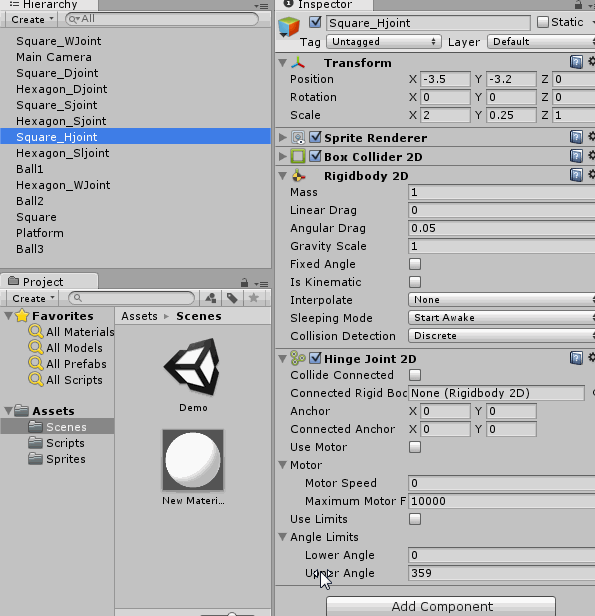The width and height of the screenshot is (595, 616).
Task: Select All Models saved search
Action: [66, 348]
